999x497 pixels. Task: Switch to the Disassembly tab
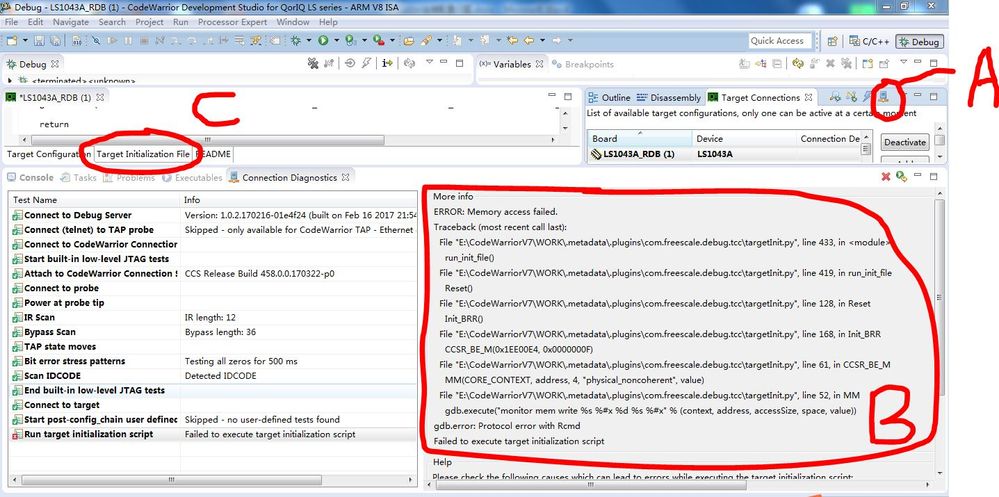click(669, 97)
